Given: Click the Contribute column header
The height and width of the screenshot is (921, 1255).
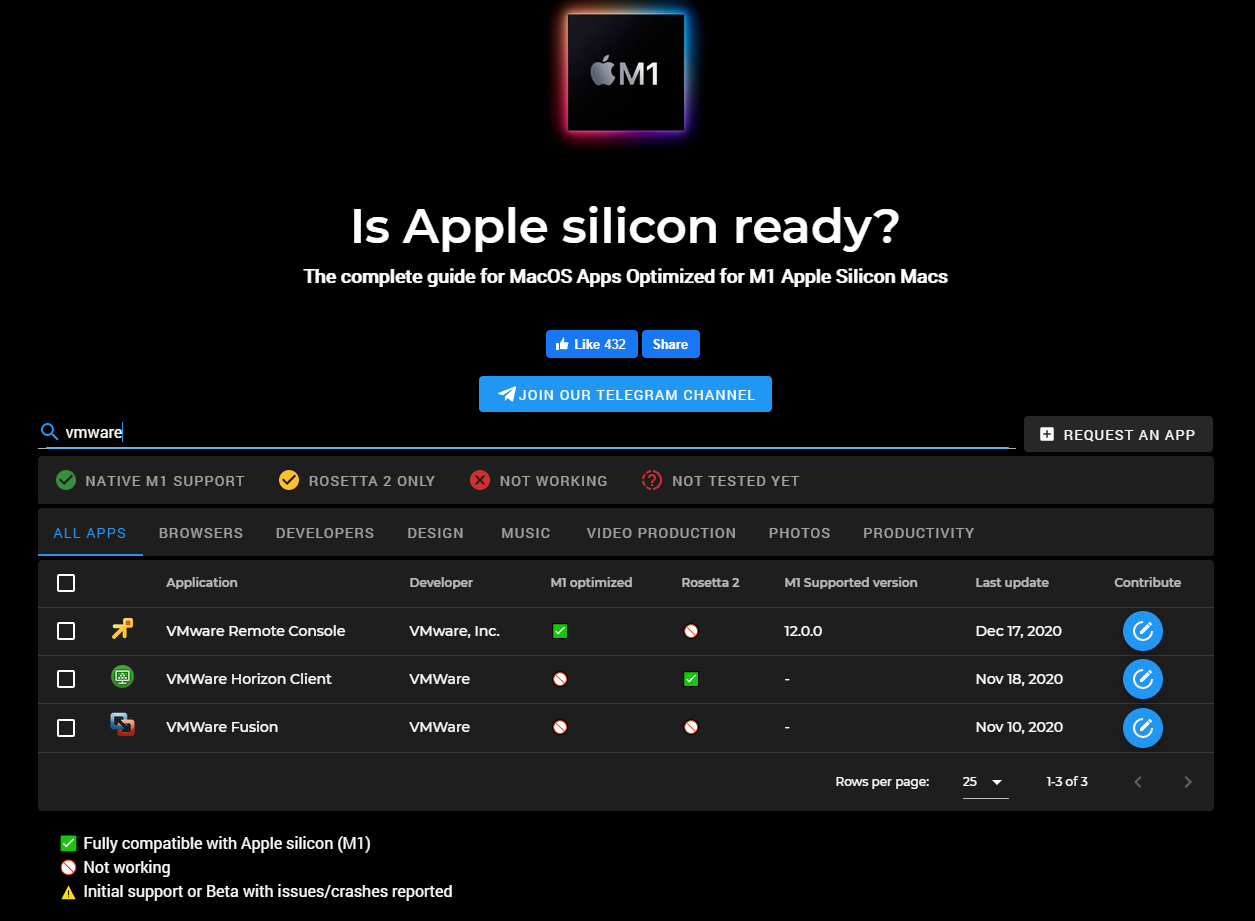Looking at the screenshot, I should coord(1148,582).
